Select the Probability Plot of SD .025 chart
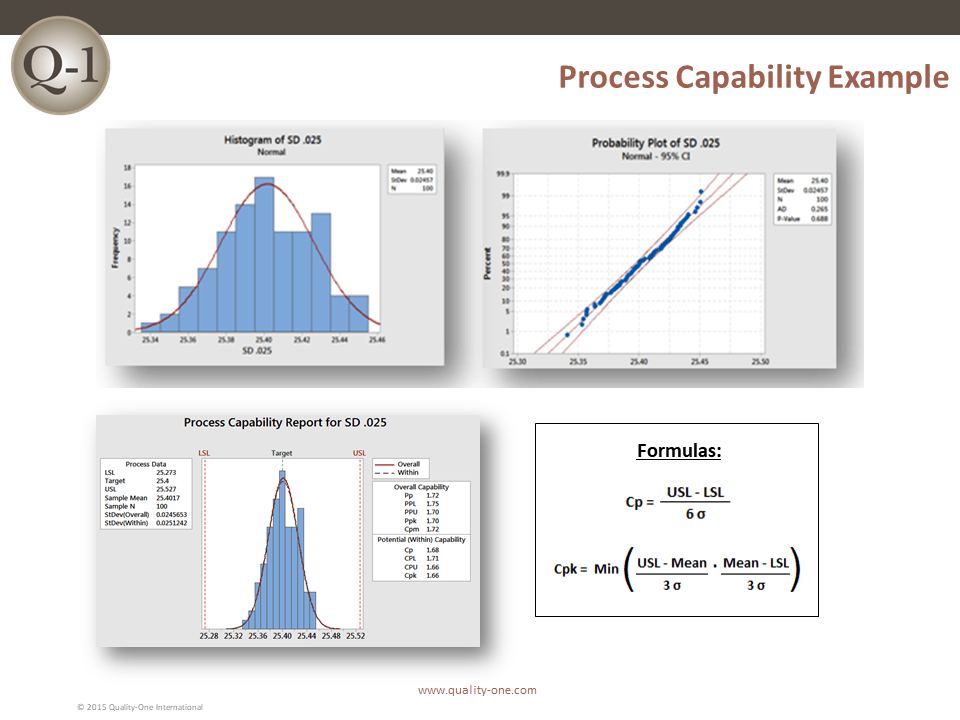 pos(659,248)
